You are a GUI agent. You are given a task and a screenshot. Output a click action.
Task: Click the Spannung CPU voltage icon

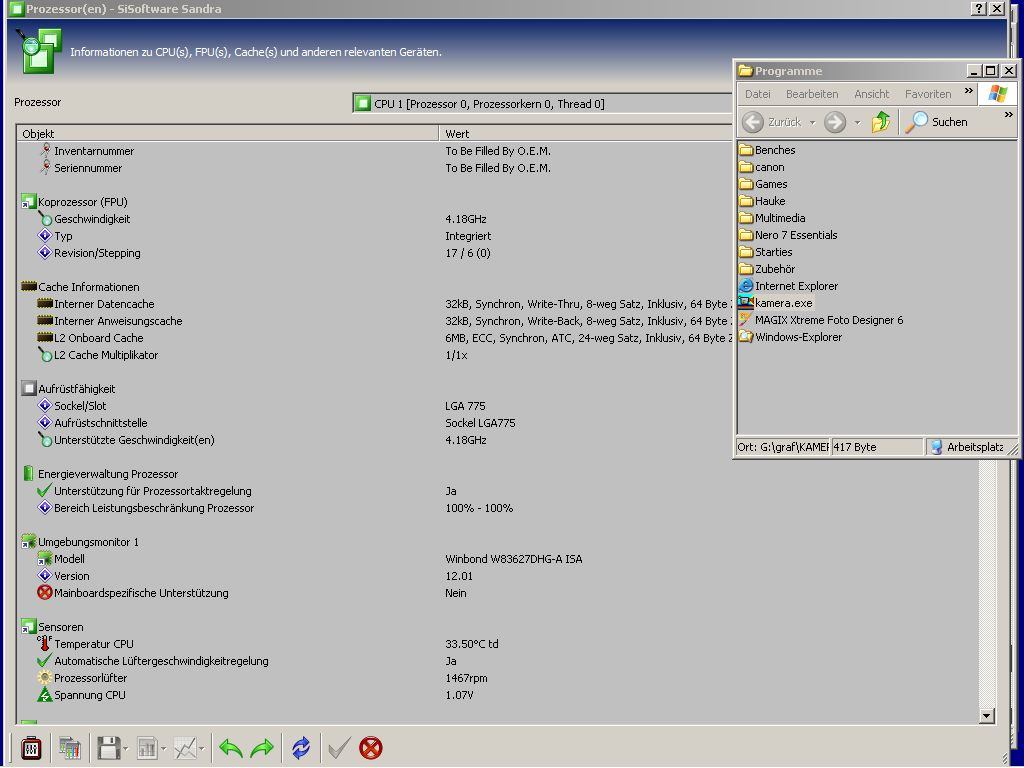click(x=44, y=694)
